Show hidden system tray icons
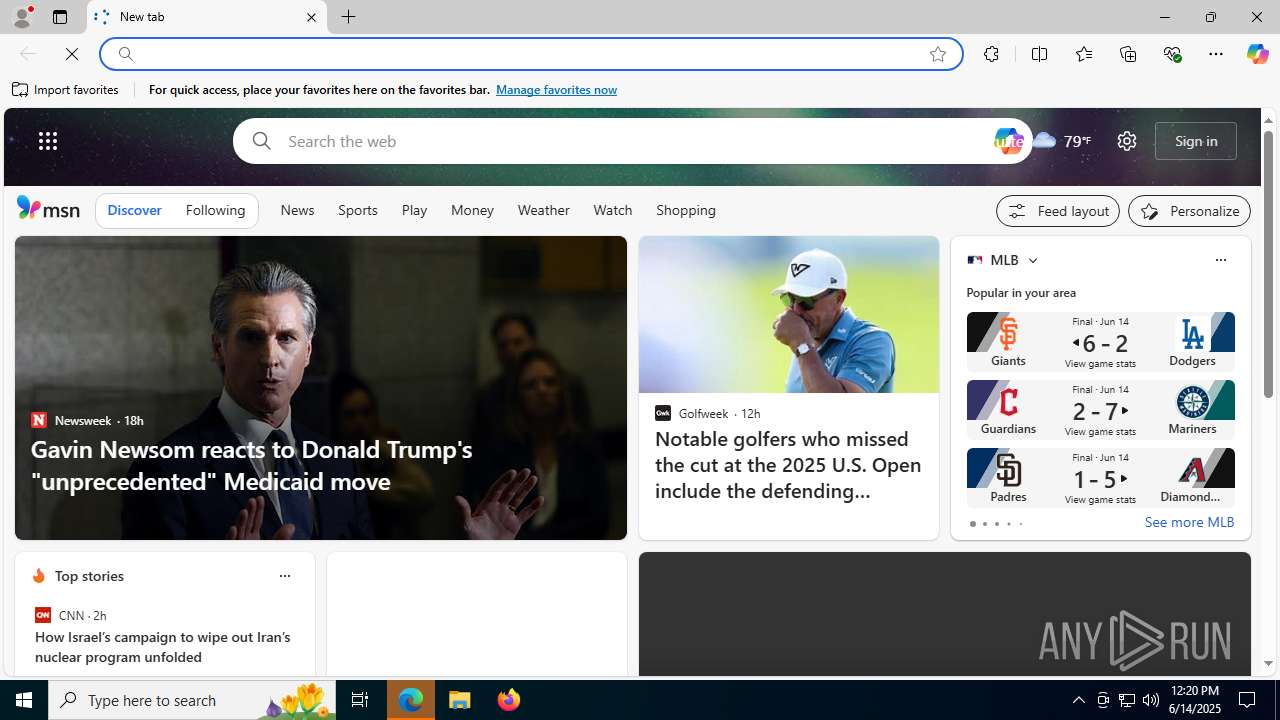This screenshot has height=720, width=1280. 1078,700
